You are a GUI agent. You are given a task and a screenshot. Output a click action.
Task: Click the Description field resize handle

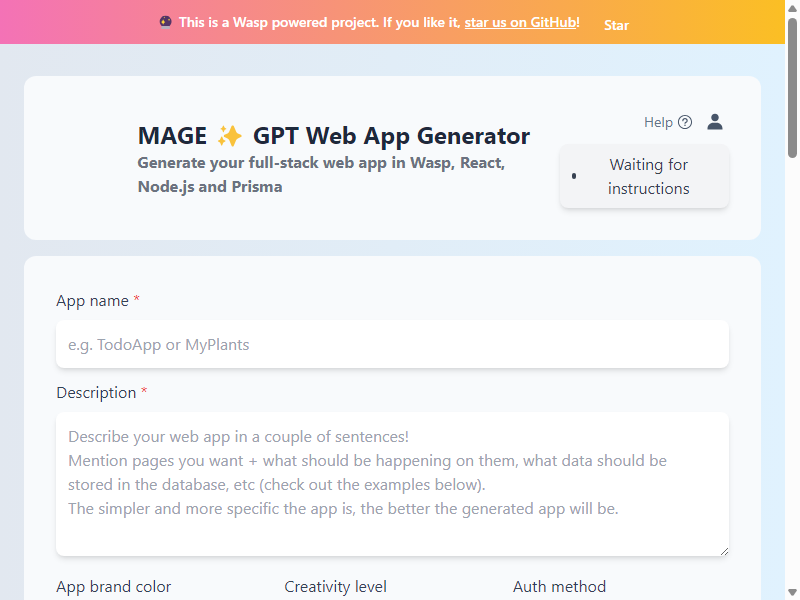(x=724, y=552)
